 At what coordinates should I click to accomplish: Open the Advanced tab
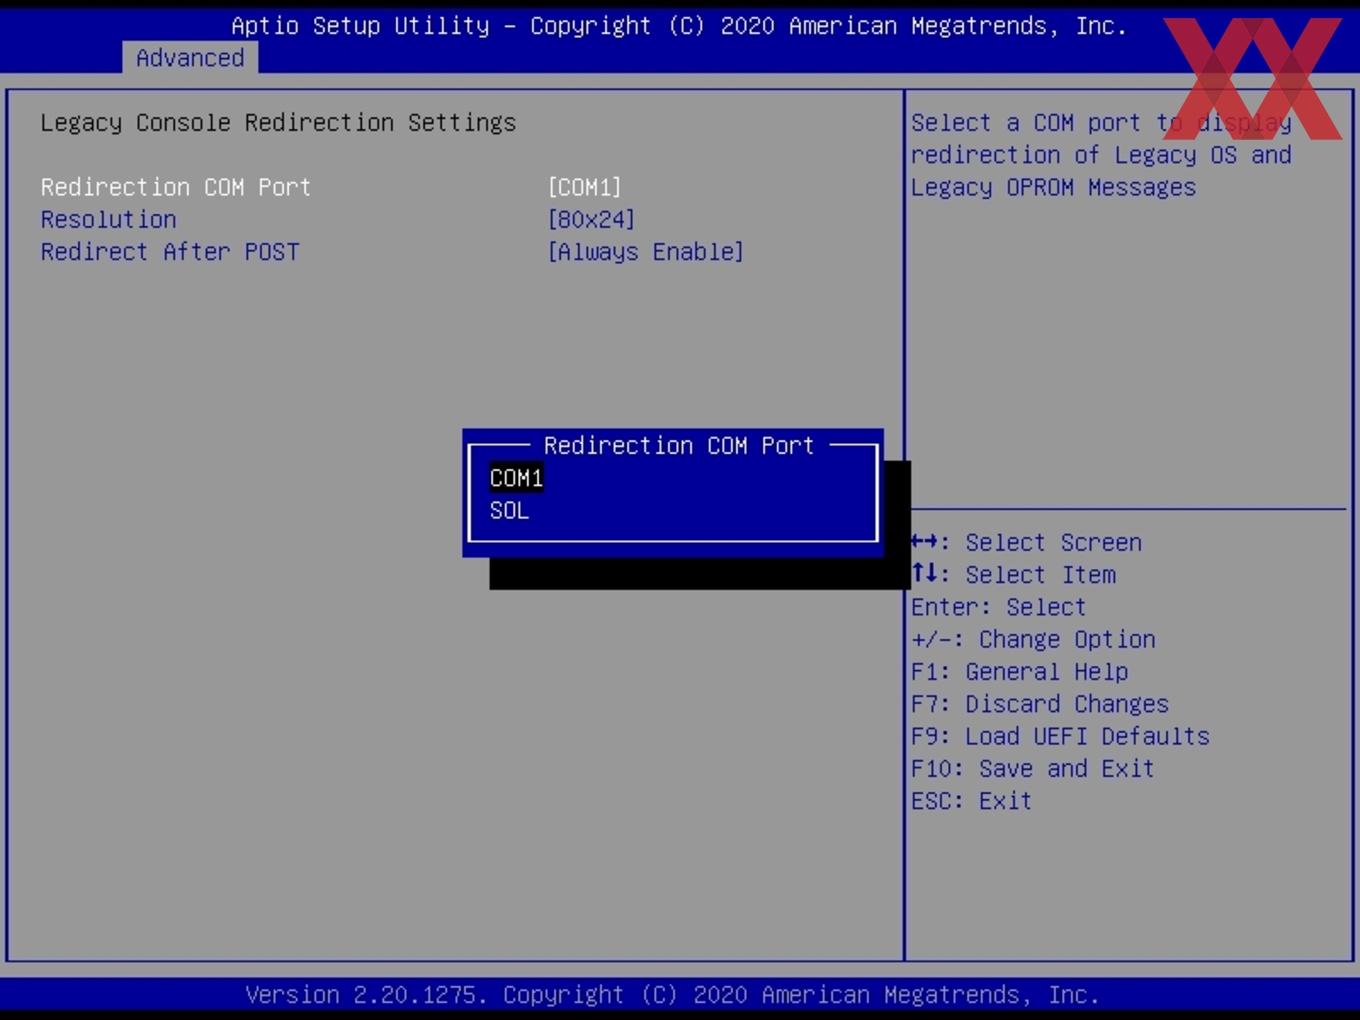190,58
